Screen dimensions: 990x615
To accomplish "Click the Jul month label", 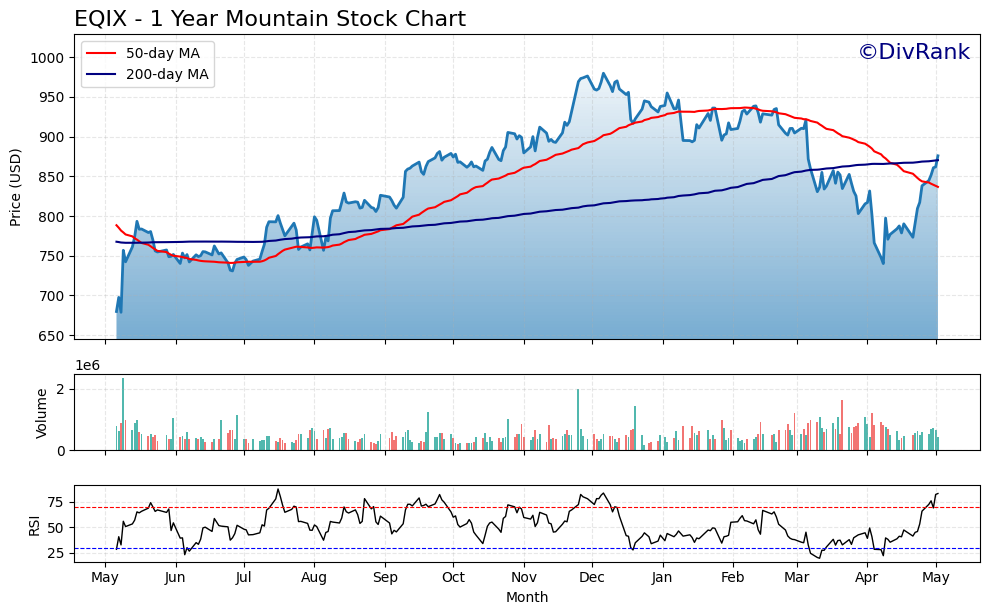I will click(244, 578).
